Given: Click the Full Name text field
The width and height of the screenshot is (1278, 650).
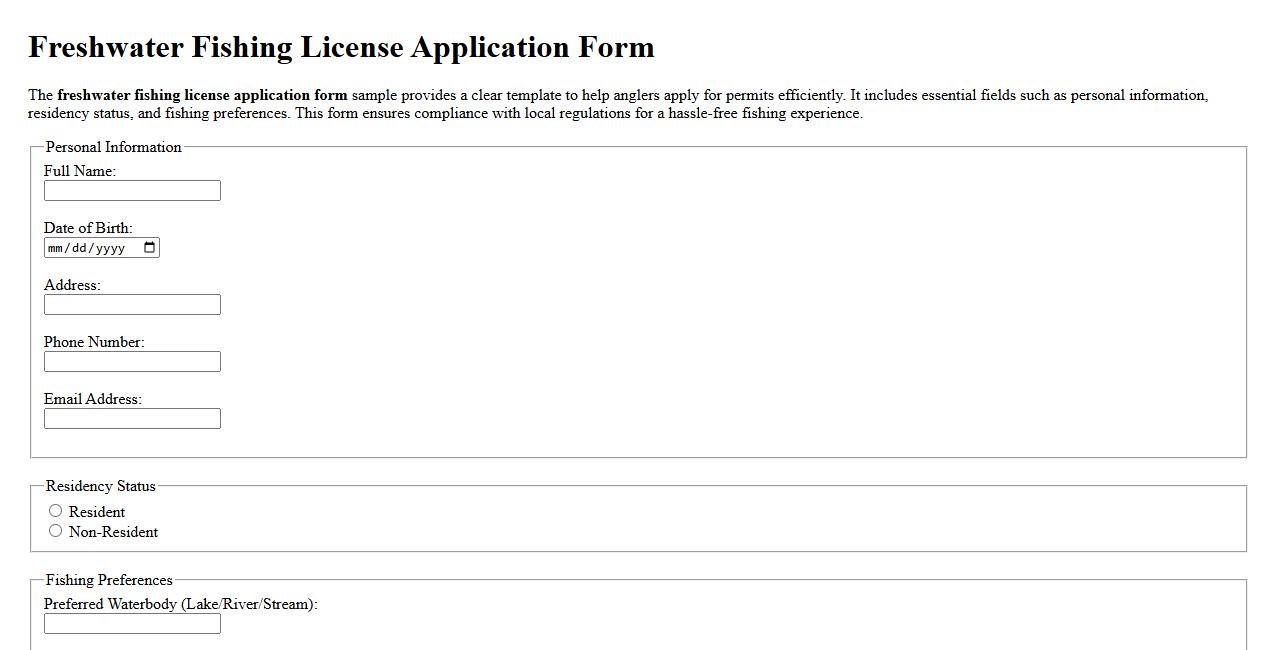Looking at the screenshot, I should (132, 190).
